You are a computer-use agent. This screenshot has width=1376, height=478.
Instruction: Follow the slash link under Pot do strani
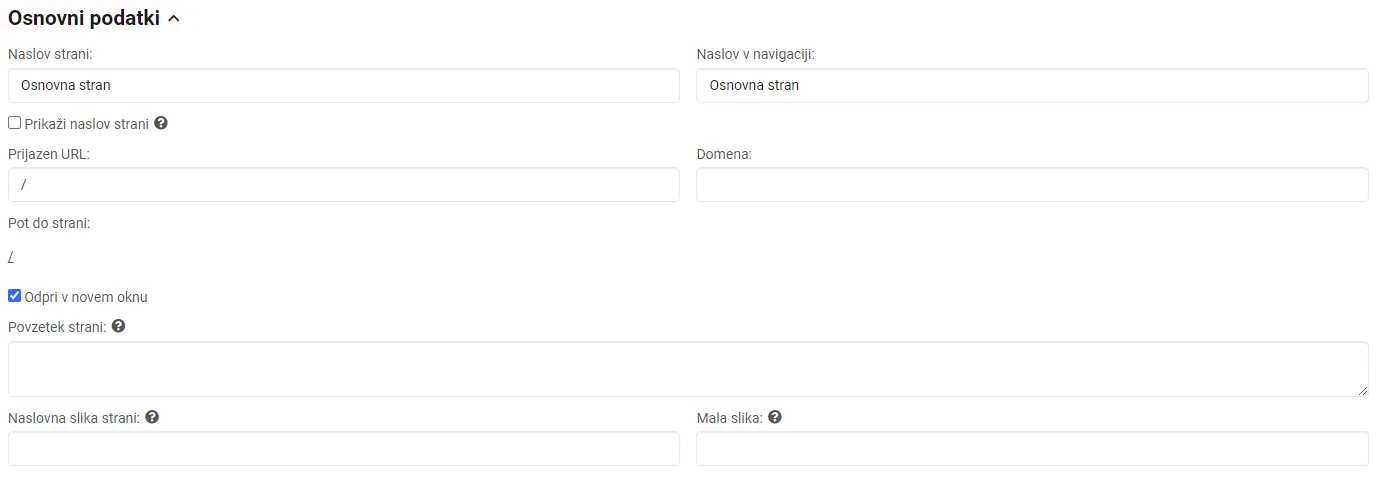coord(11,258)
